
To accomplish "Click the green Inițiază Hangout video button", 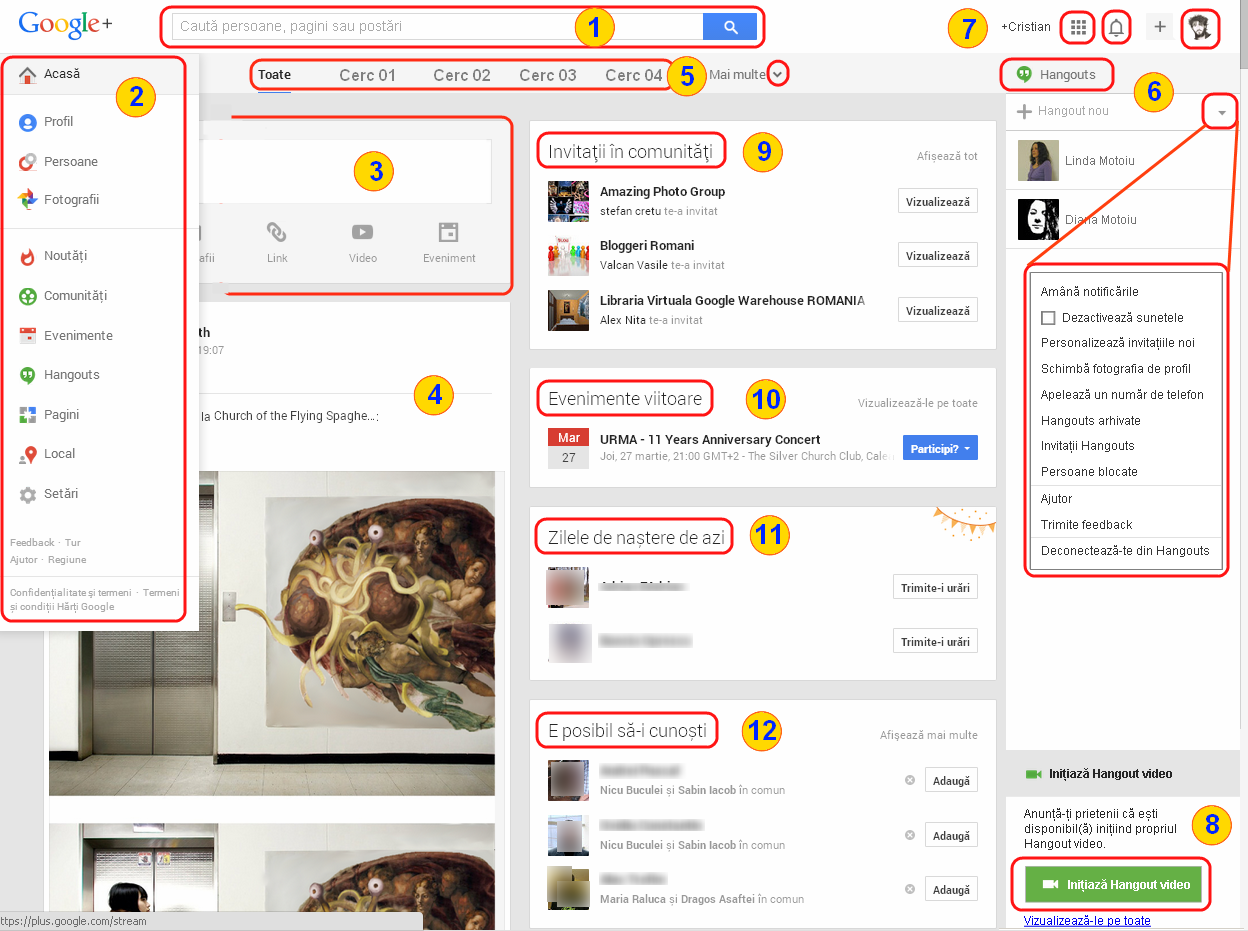I will click(1113, 885).
